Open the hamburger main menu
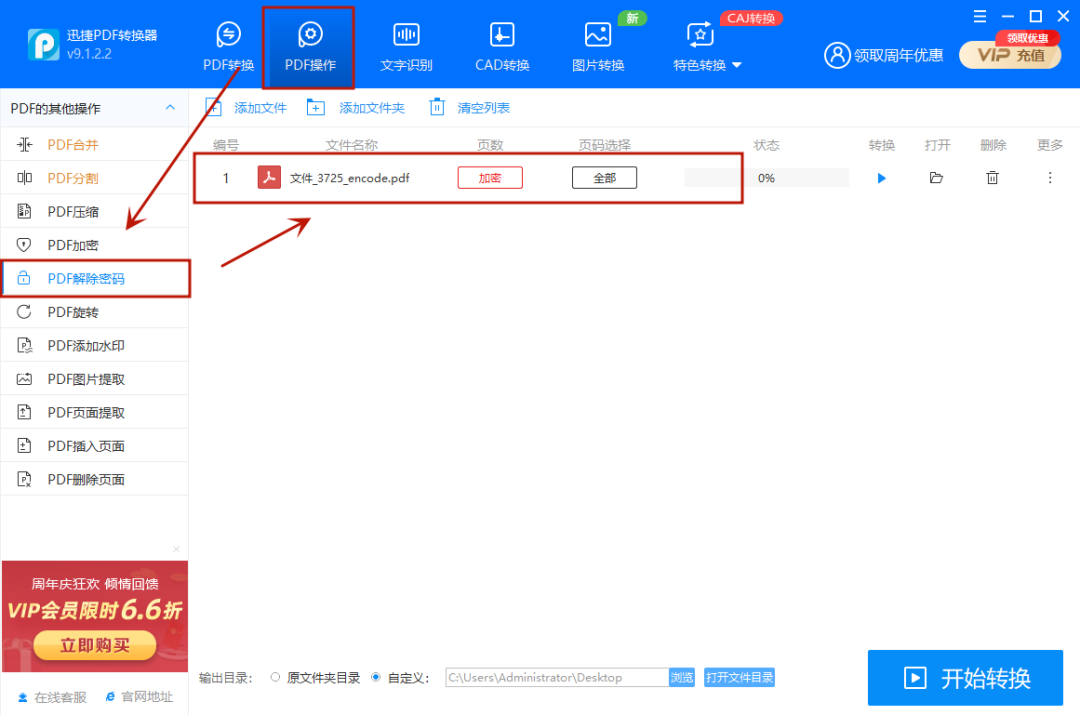This screenshot has height=715, width=1080. point(979,16)
